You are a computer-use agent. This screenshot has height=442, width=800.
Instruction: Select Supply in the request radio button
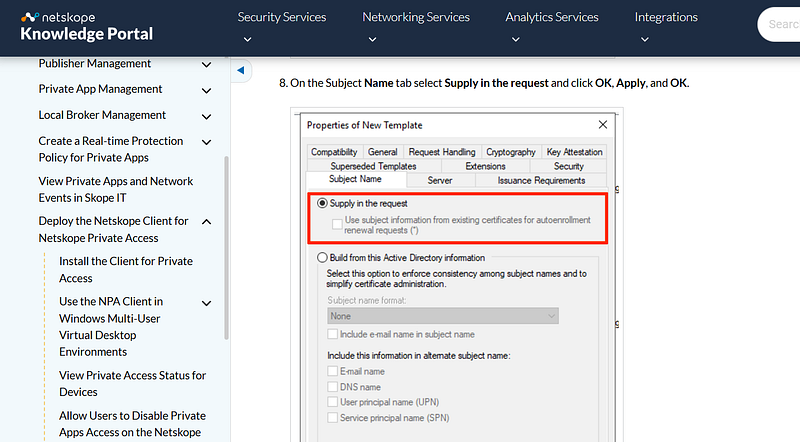pos(322,203)
